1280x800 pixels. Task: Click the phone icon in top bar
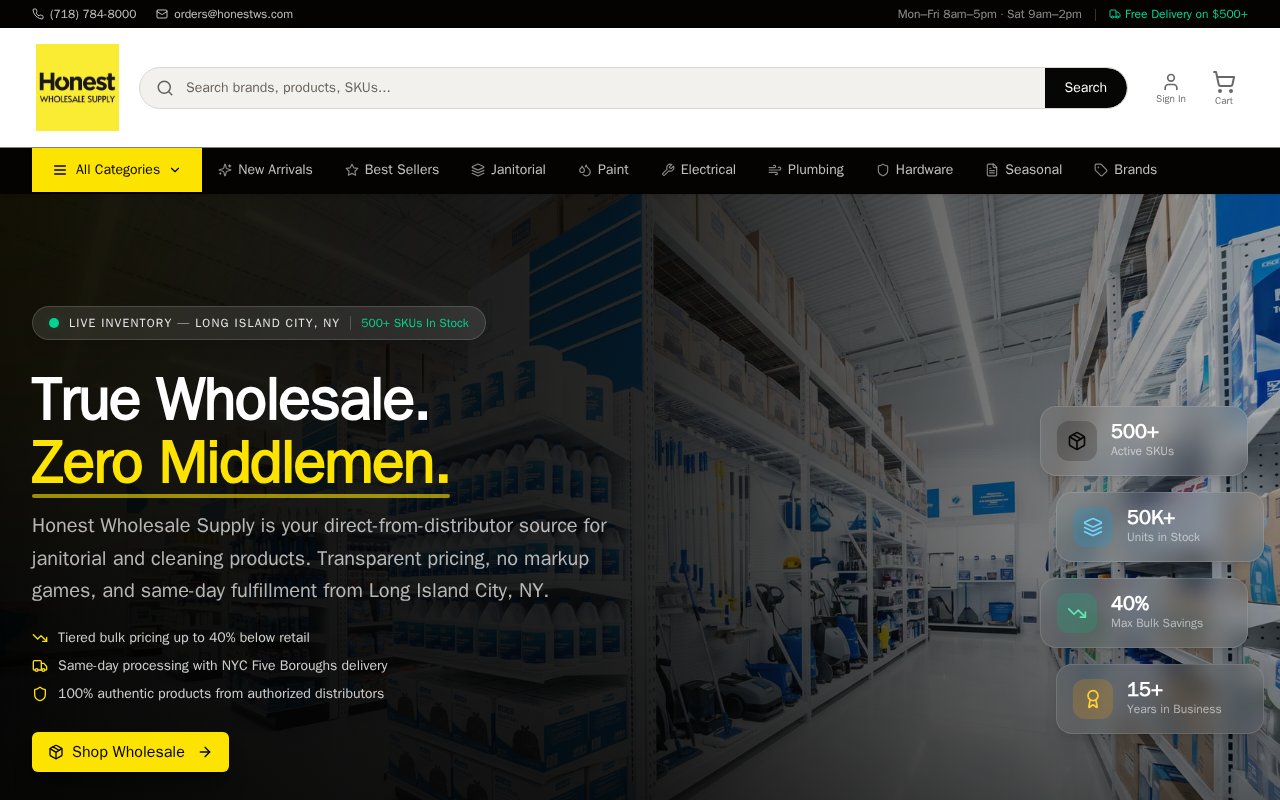[x=38, y=14]
